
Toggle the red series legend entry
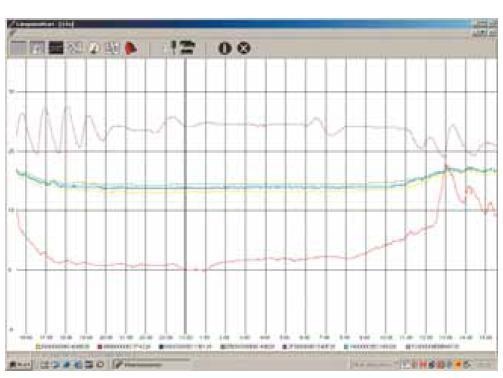(124, 347)
